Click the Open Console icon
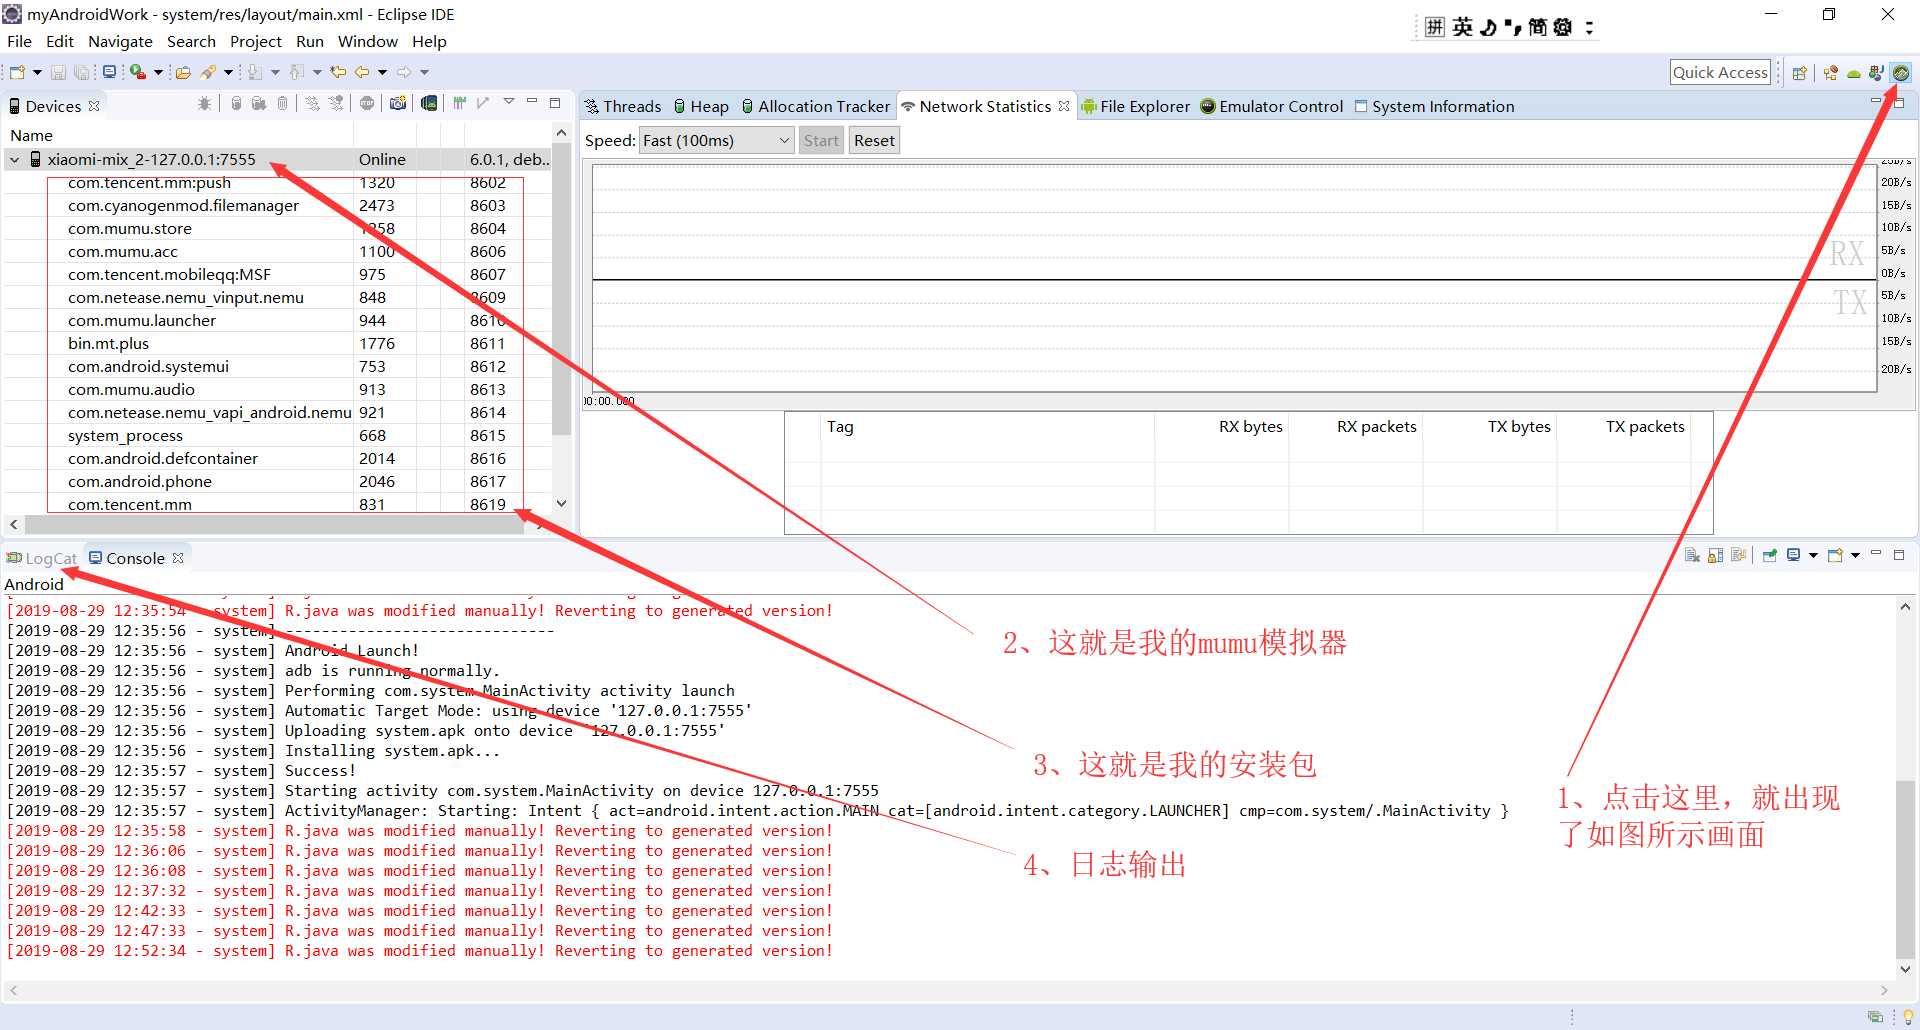This screenshot has height=1030, width=1920. pyautogui.click(x=1835, y=555)
